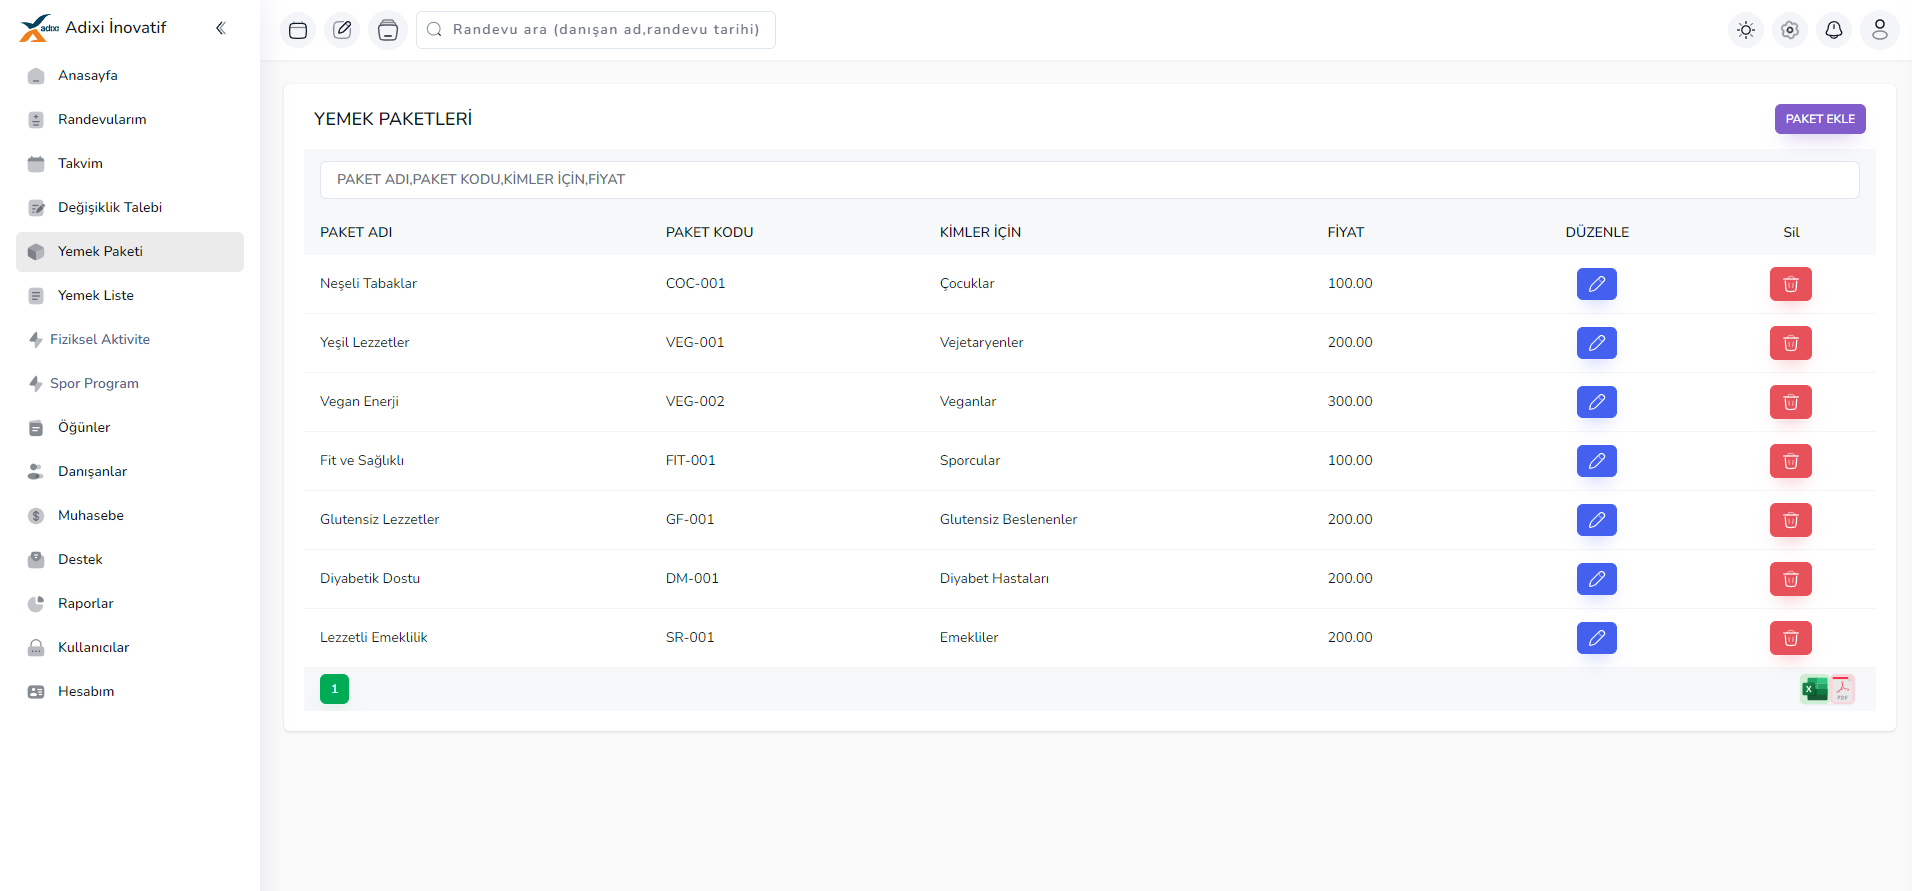Open Fiziksel Aktivite sidebar item

[130, 340]
